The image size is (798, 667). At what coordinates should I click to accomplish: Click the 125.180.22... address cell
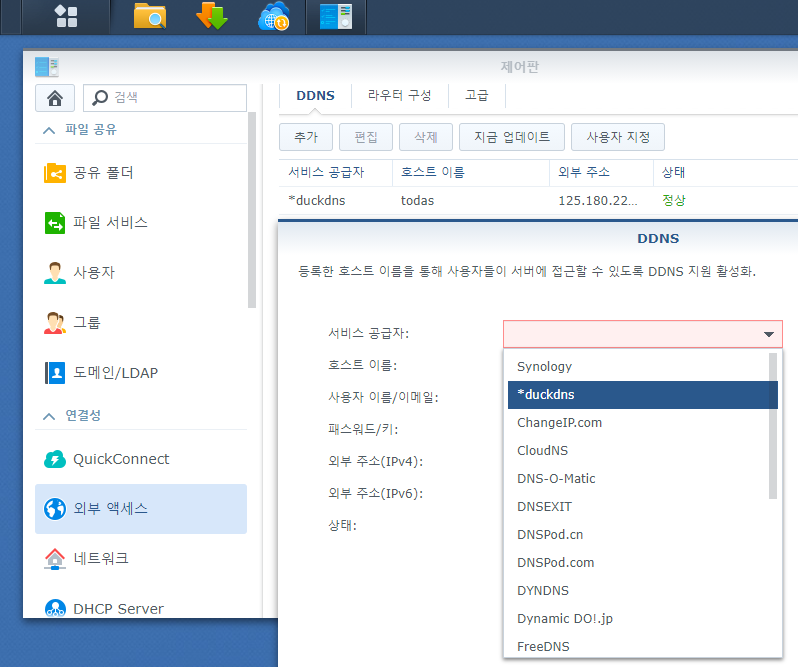tap(597, 200)
